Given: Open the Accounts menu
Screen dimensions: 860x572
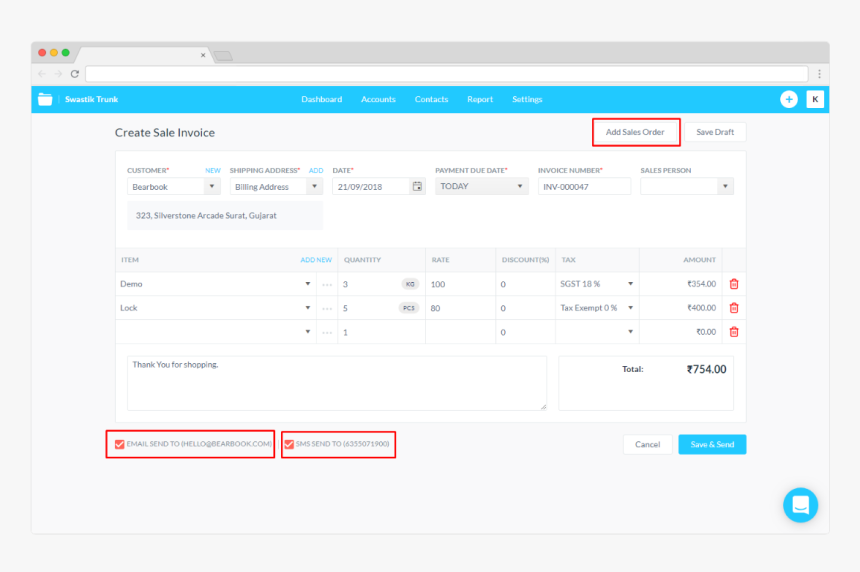Looking at the screenshot, I should [378, 99].
